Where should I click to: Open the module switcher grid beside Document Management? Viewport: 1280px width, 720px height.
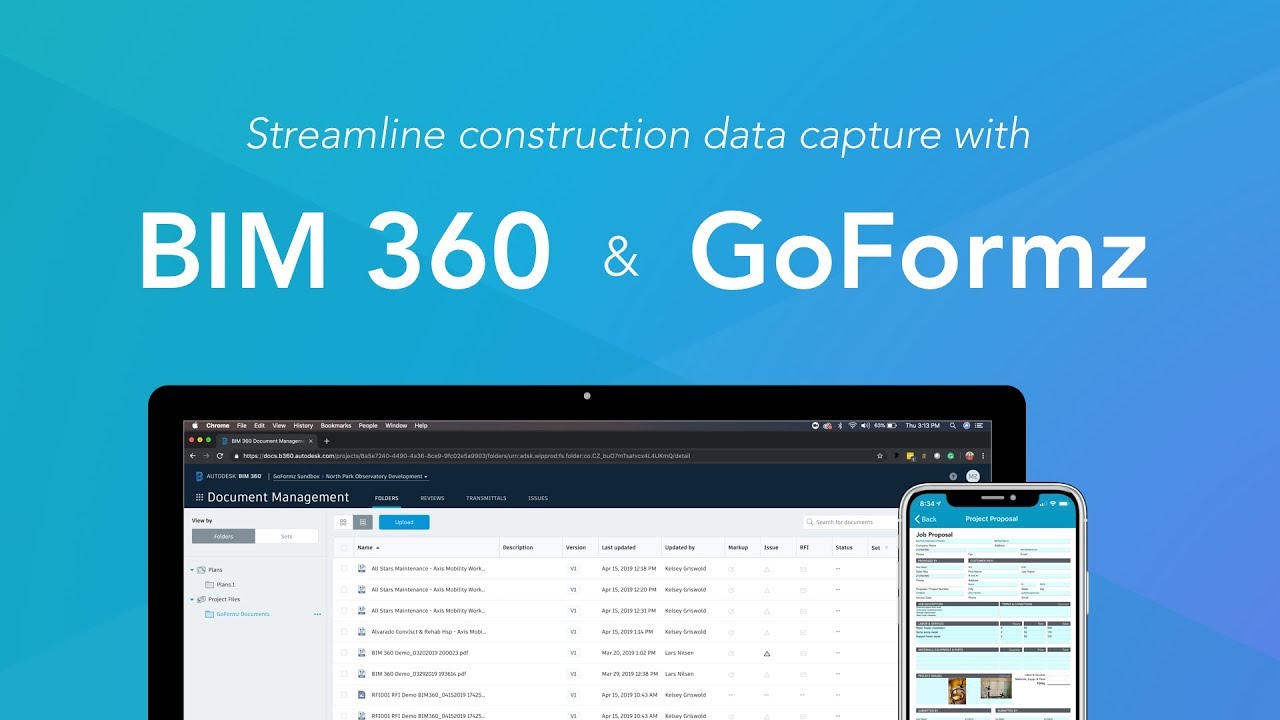[x=199, y=498]
